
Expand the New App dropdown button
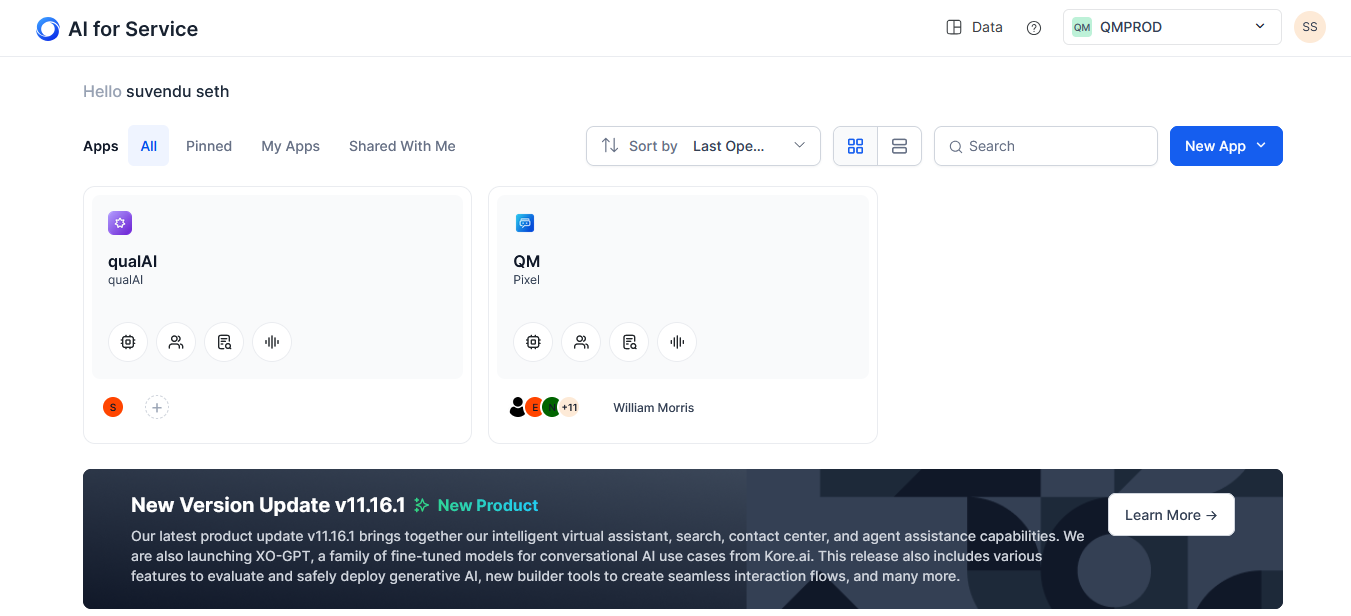pyautogui.click(x=1225, y=146)
